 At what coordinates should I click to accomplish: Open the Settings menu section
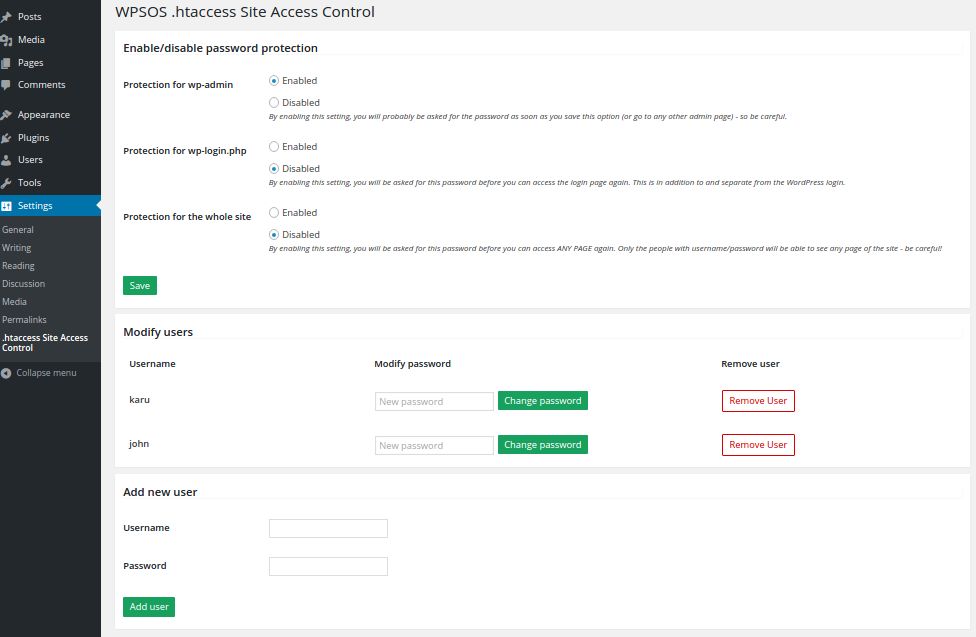point(35,206)
